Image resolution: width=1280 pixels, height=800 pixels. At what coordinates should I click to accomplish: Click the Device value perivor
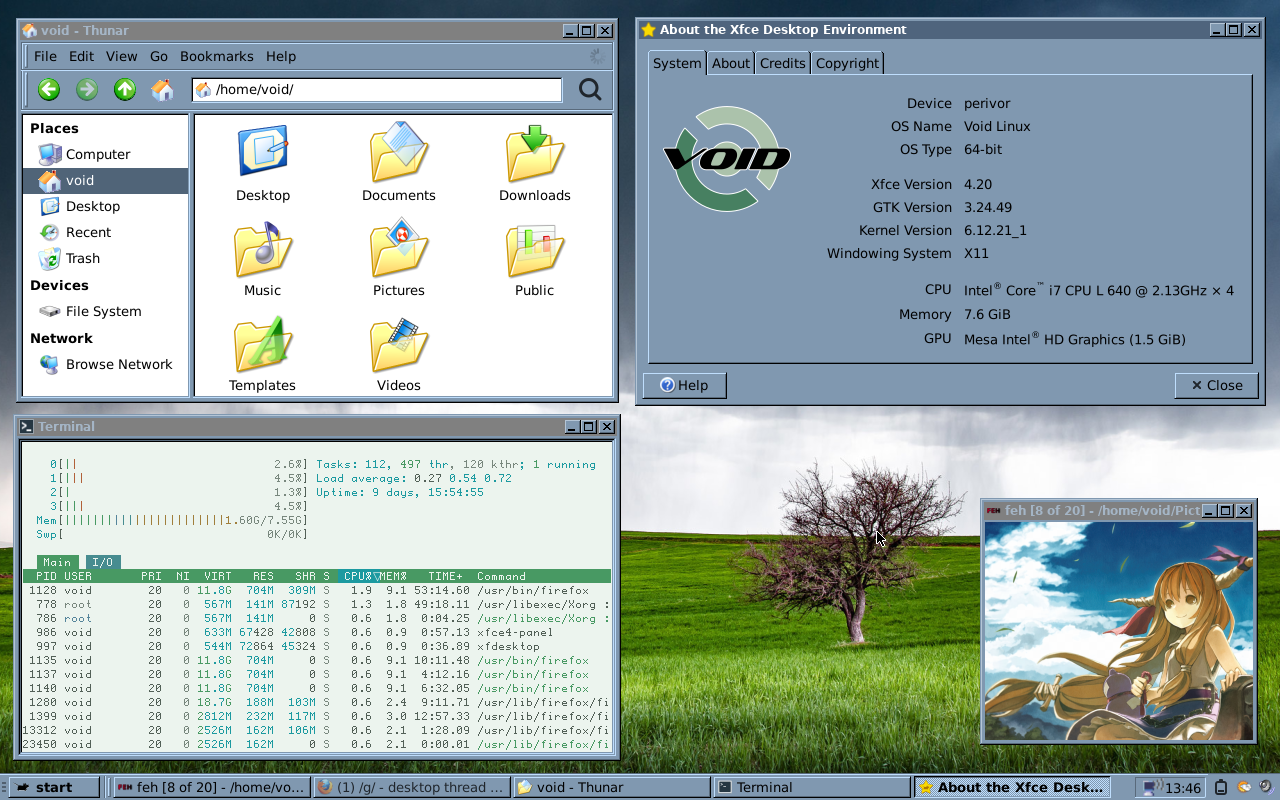(987, 103)
